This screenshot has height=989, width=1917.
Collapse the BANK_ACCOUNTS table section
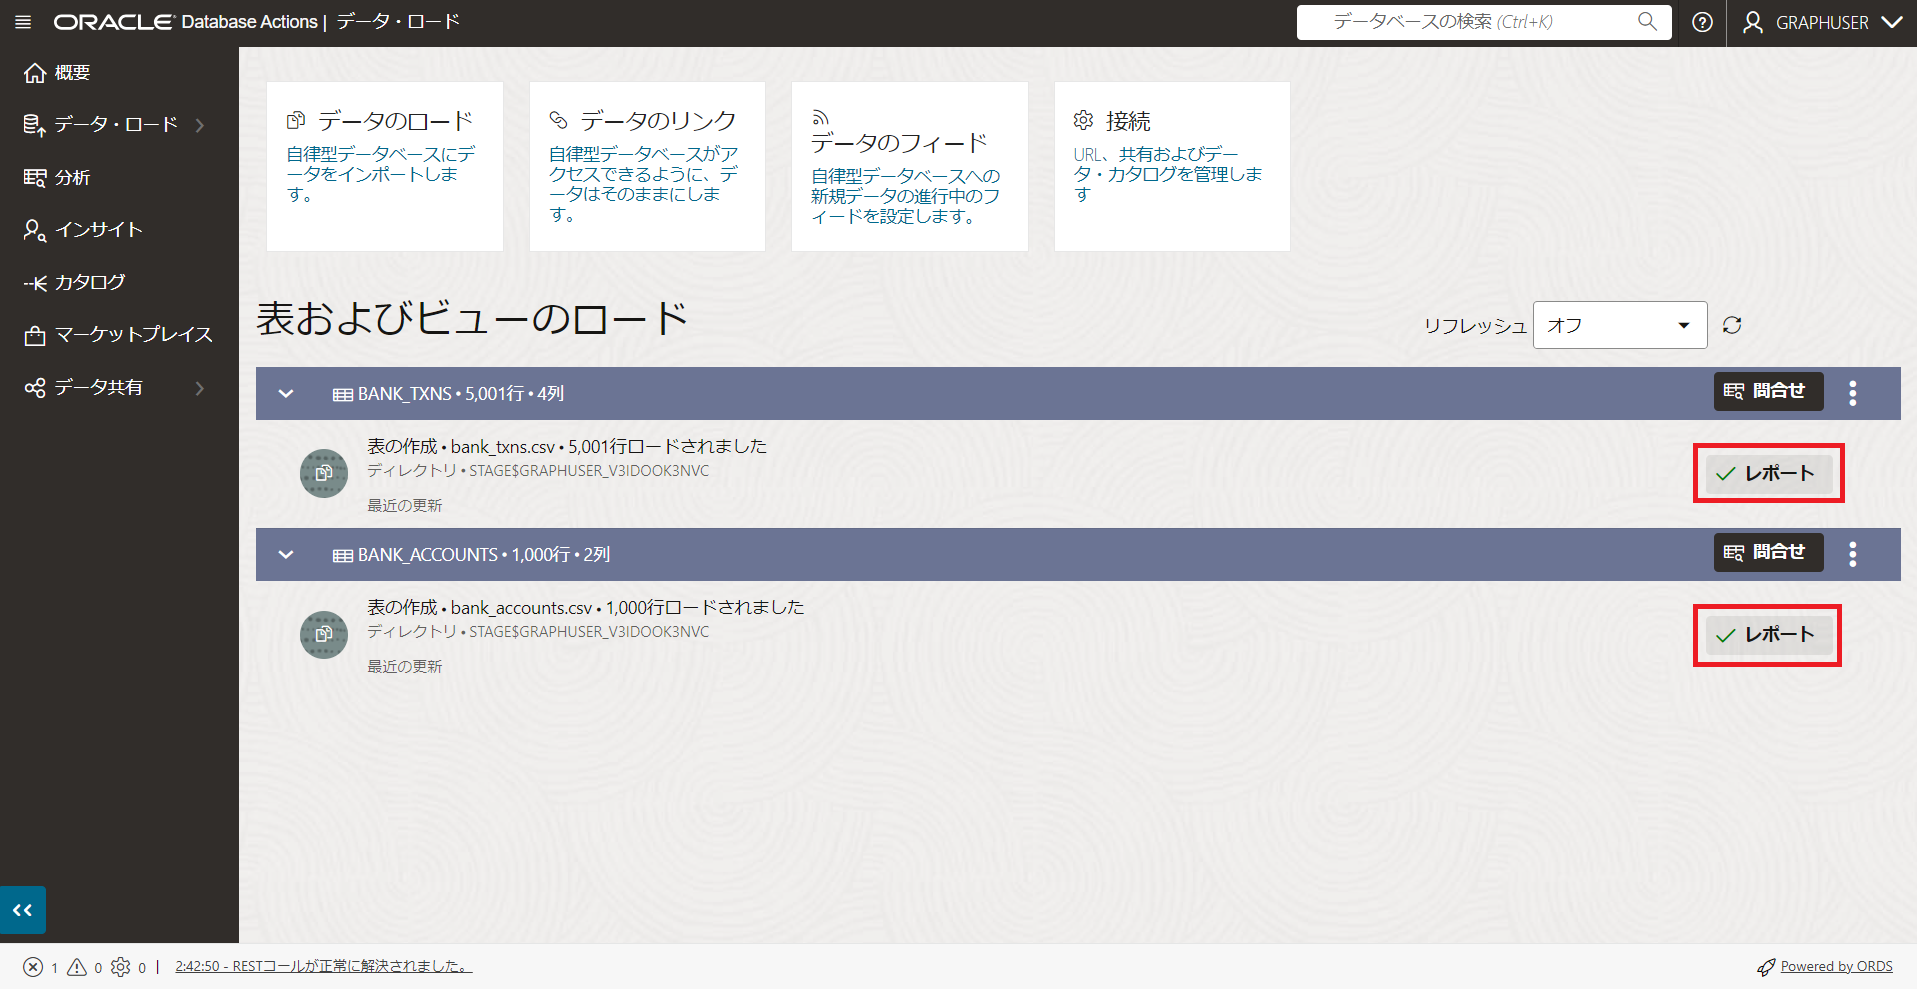click(x=285, y=554)
